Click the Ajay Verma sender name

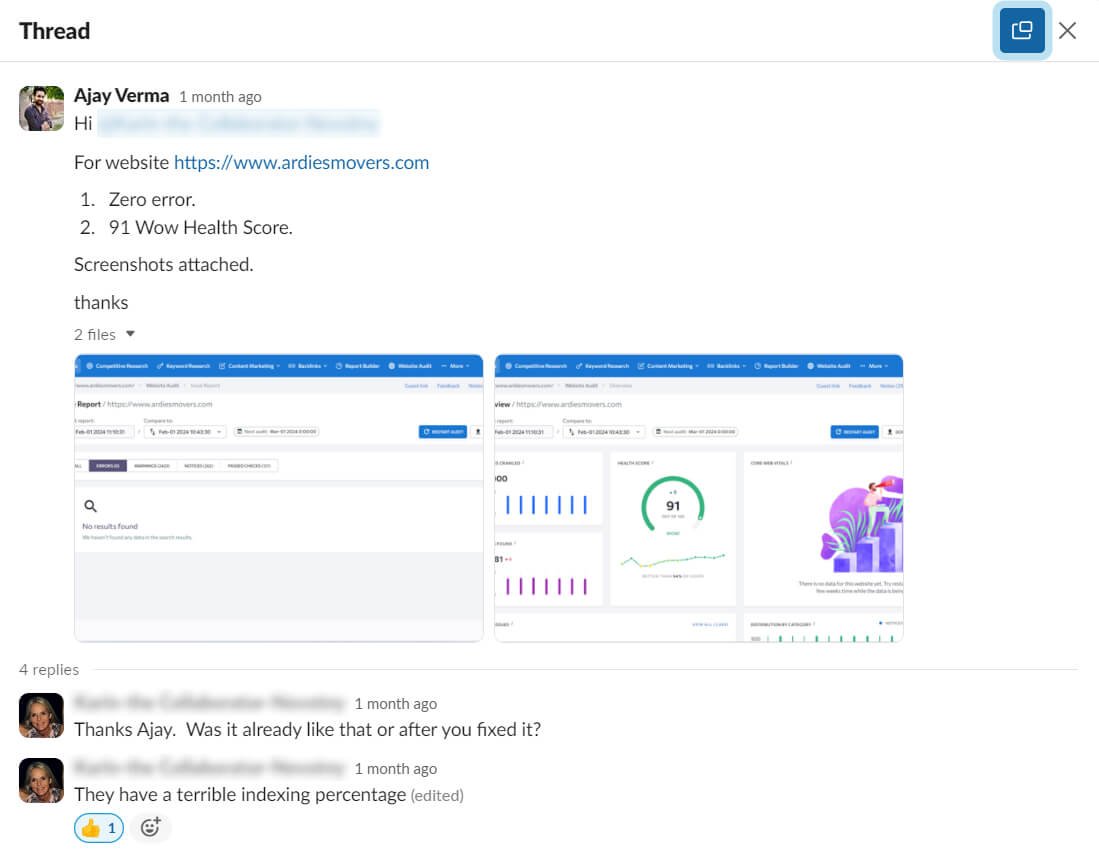point(121,96)
